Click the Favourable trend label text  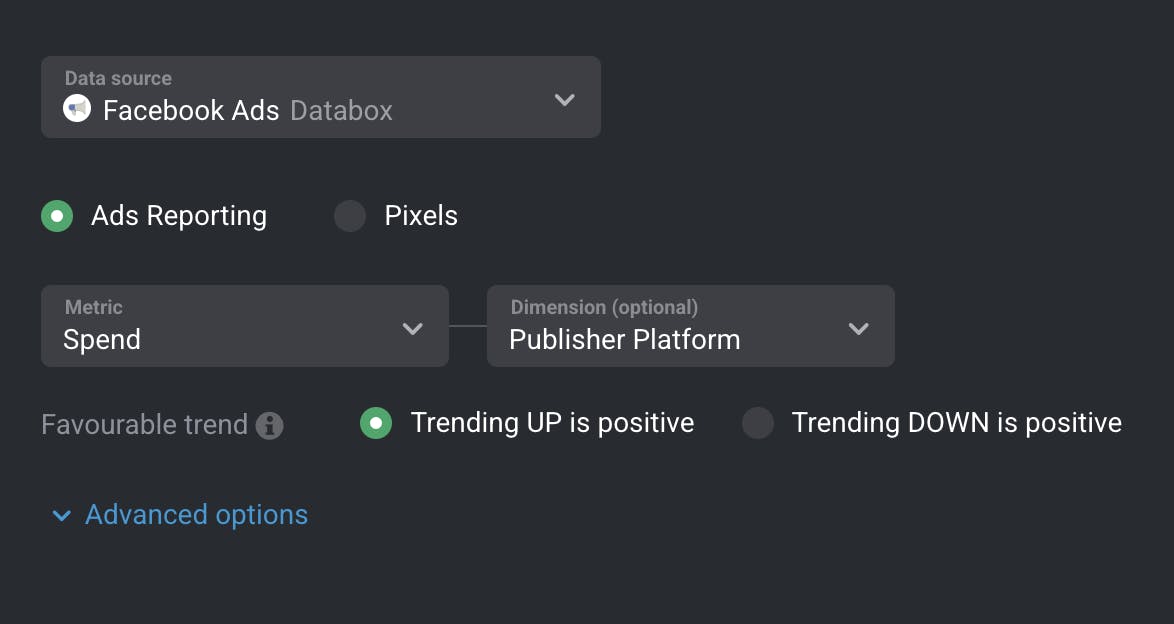[x=145, y=425]
